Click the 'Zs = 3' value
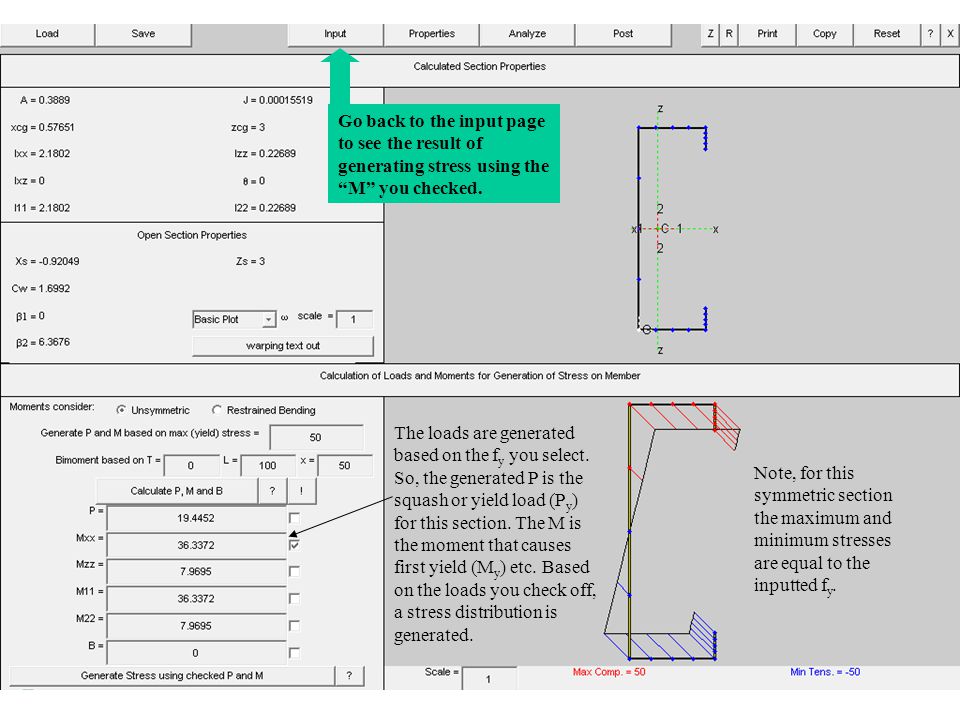 click(x=250, y=261)
